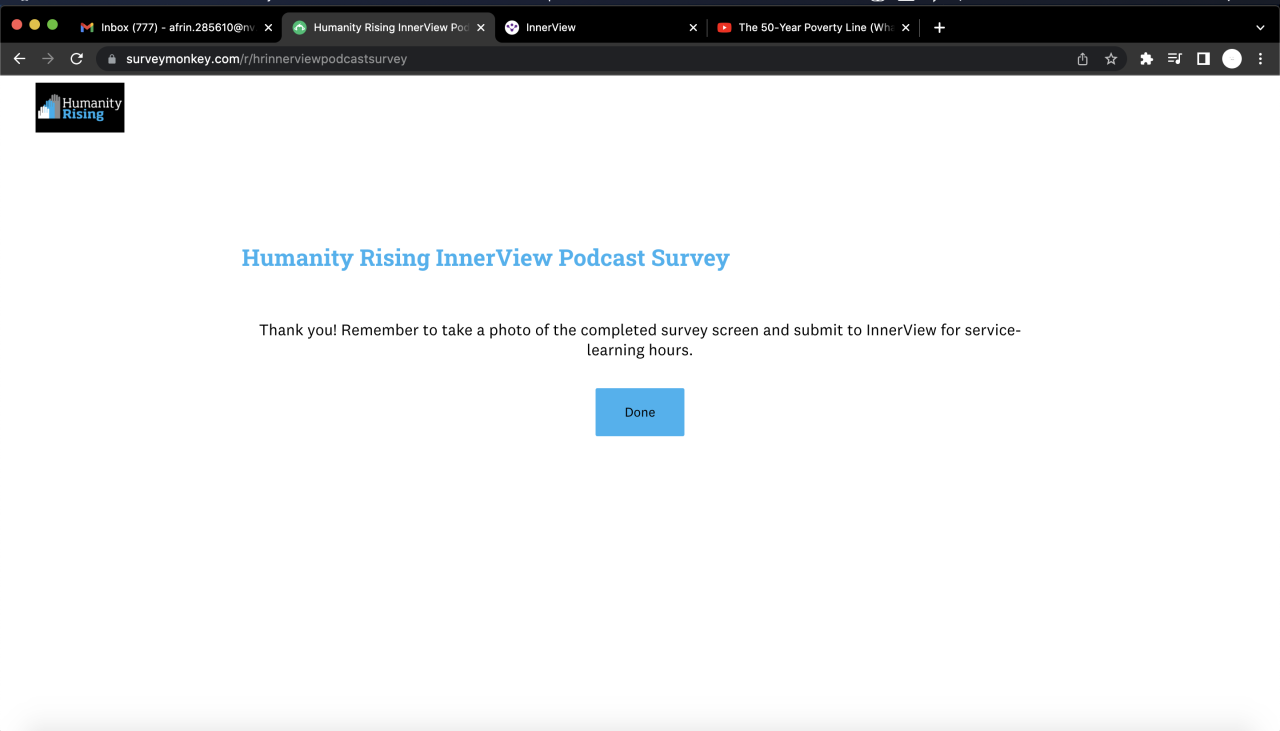Close the YouTube 50-Year Poverty Line tab
The width and height of the screenshot is (1280, 731).
pos(905,28)
